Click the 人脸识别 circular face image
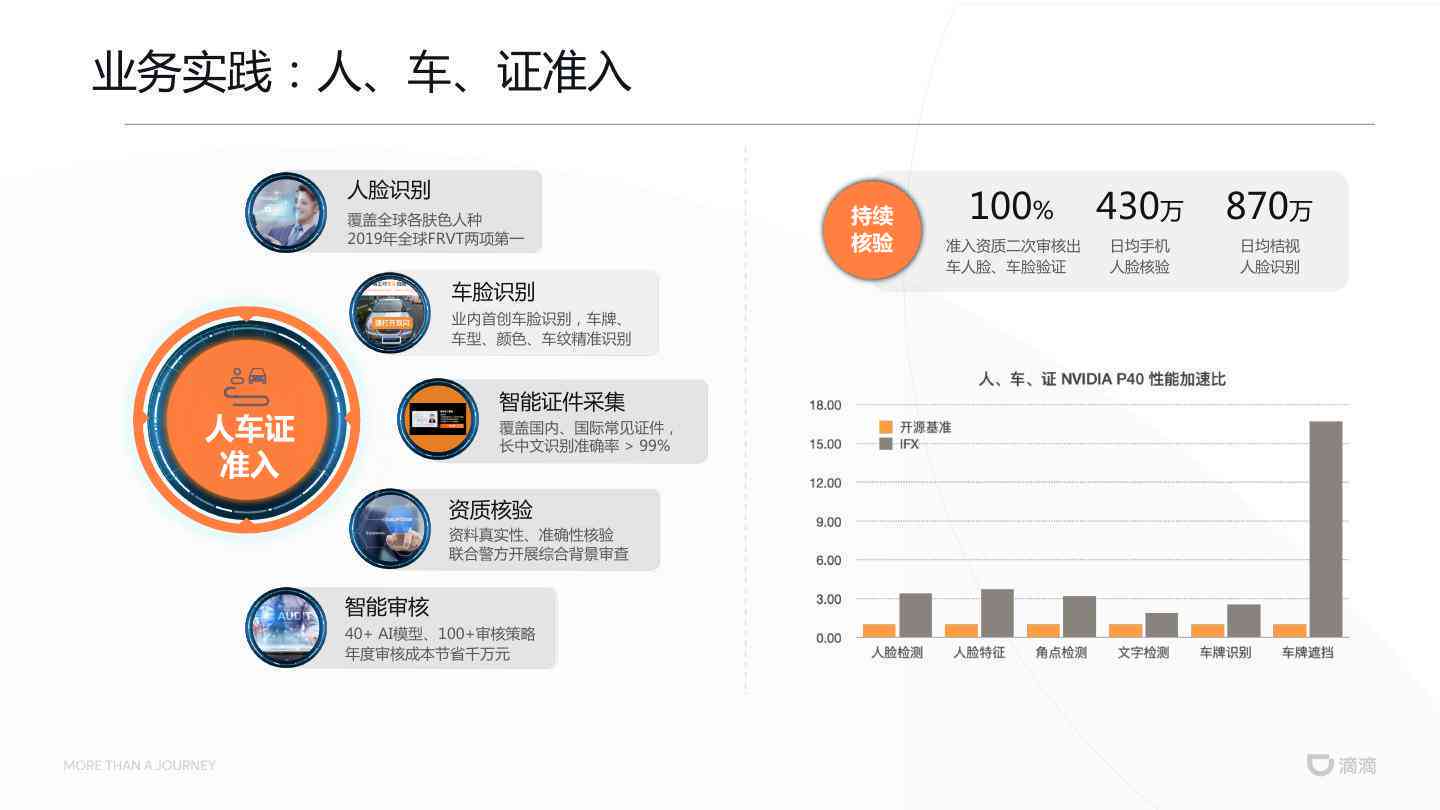1440x810 pixels. (x=286, y=213)
